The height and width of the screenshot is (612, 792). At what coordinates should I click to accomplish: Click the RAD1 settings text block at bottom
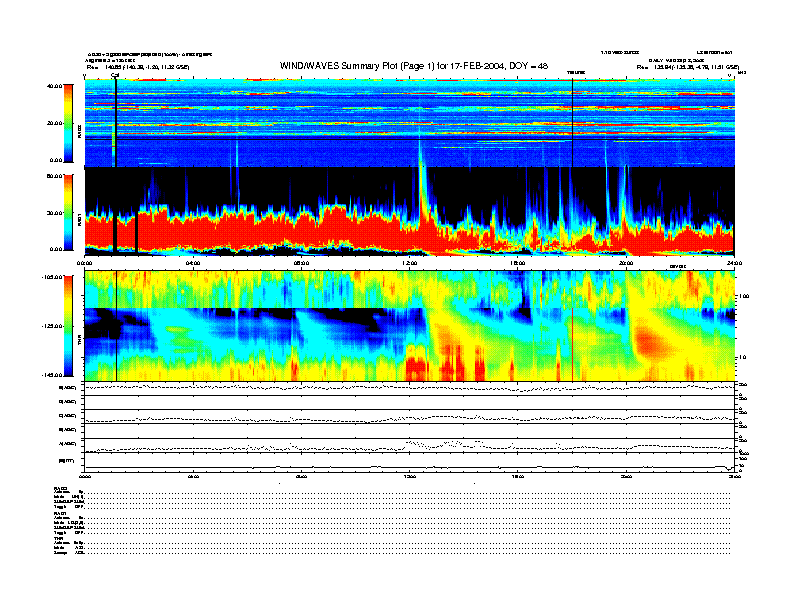(68, 523)
